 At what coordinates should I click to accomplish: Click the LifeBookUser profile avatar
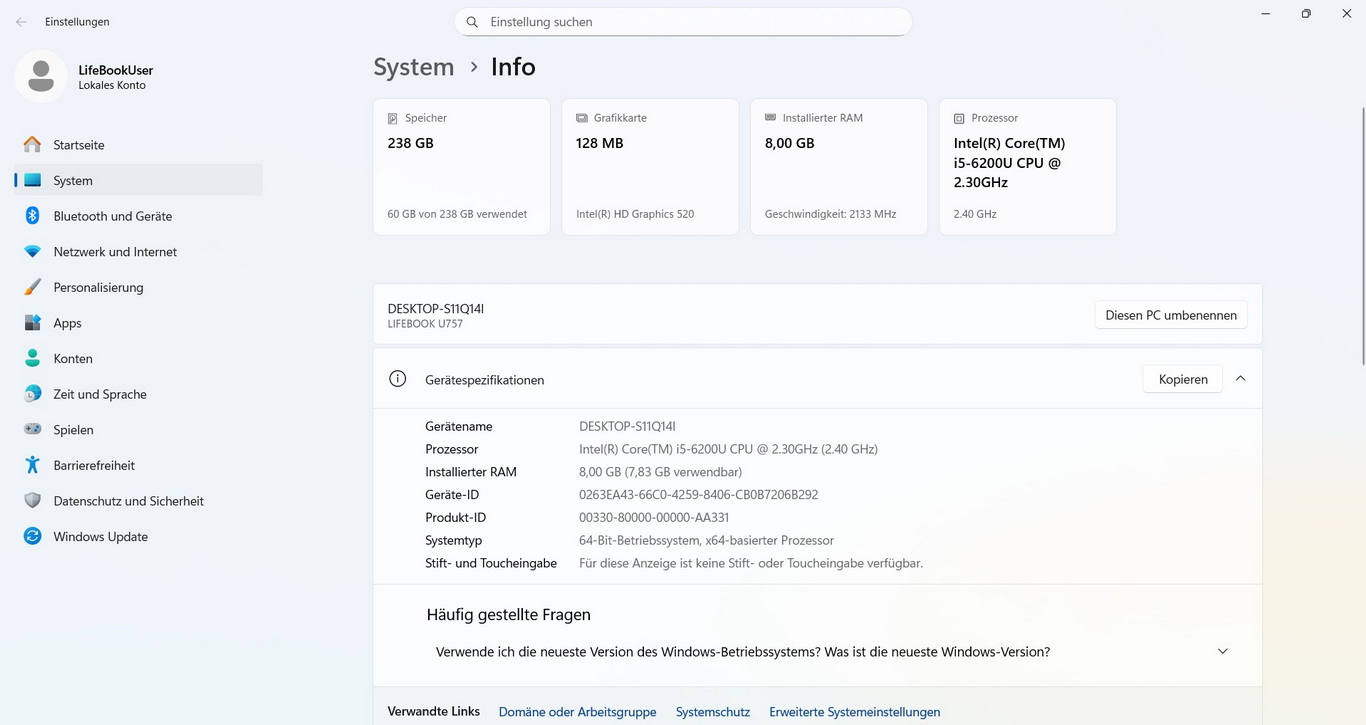tap(41, 76)
